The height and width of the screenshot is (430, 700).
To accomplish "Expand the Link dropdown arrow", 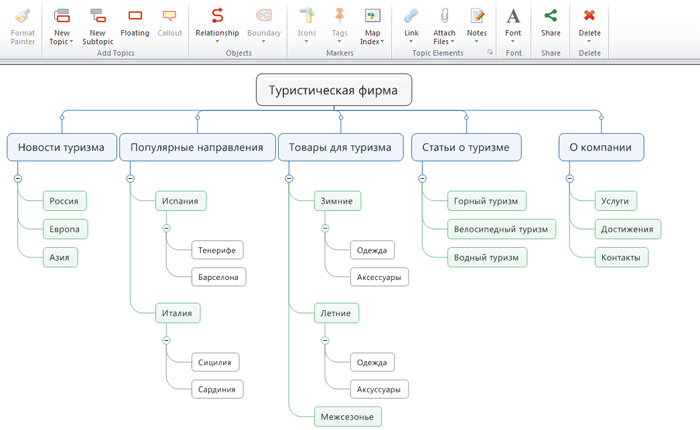I will click(x=411, y=42).
